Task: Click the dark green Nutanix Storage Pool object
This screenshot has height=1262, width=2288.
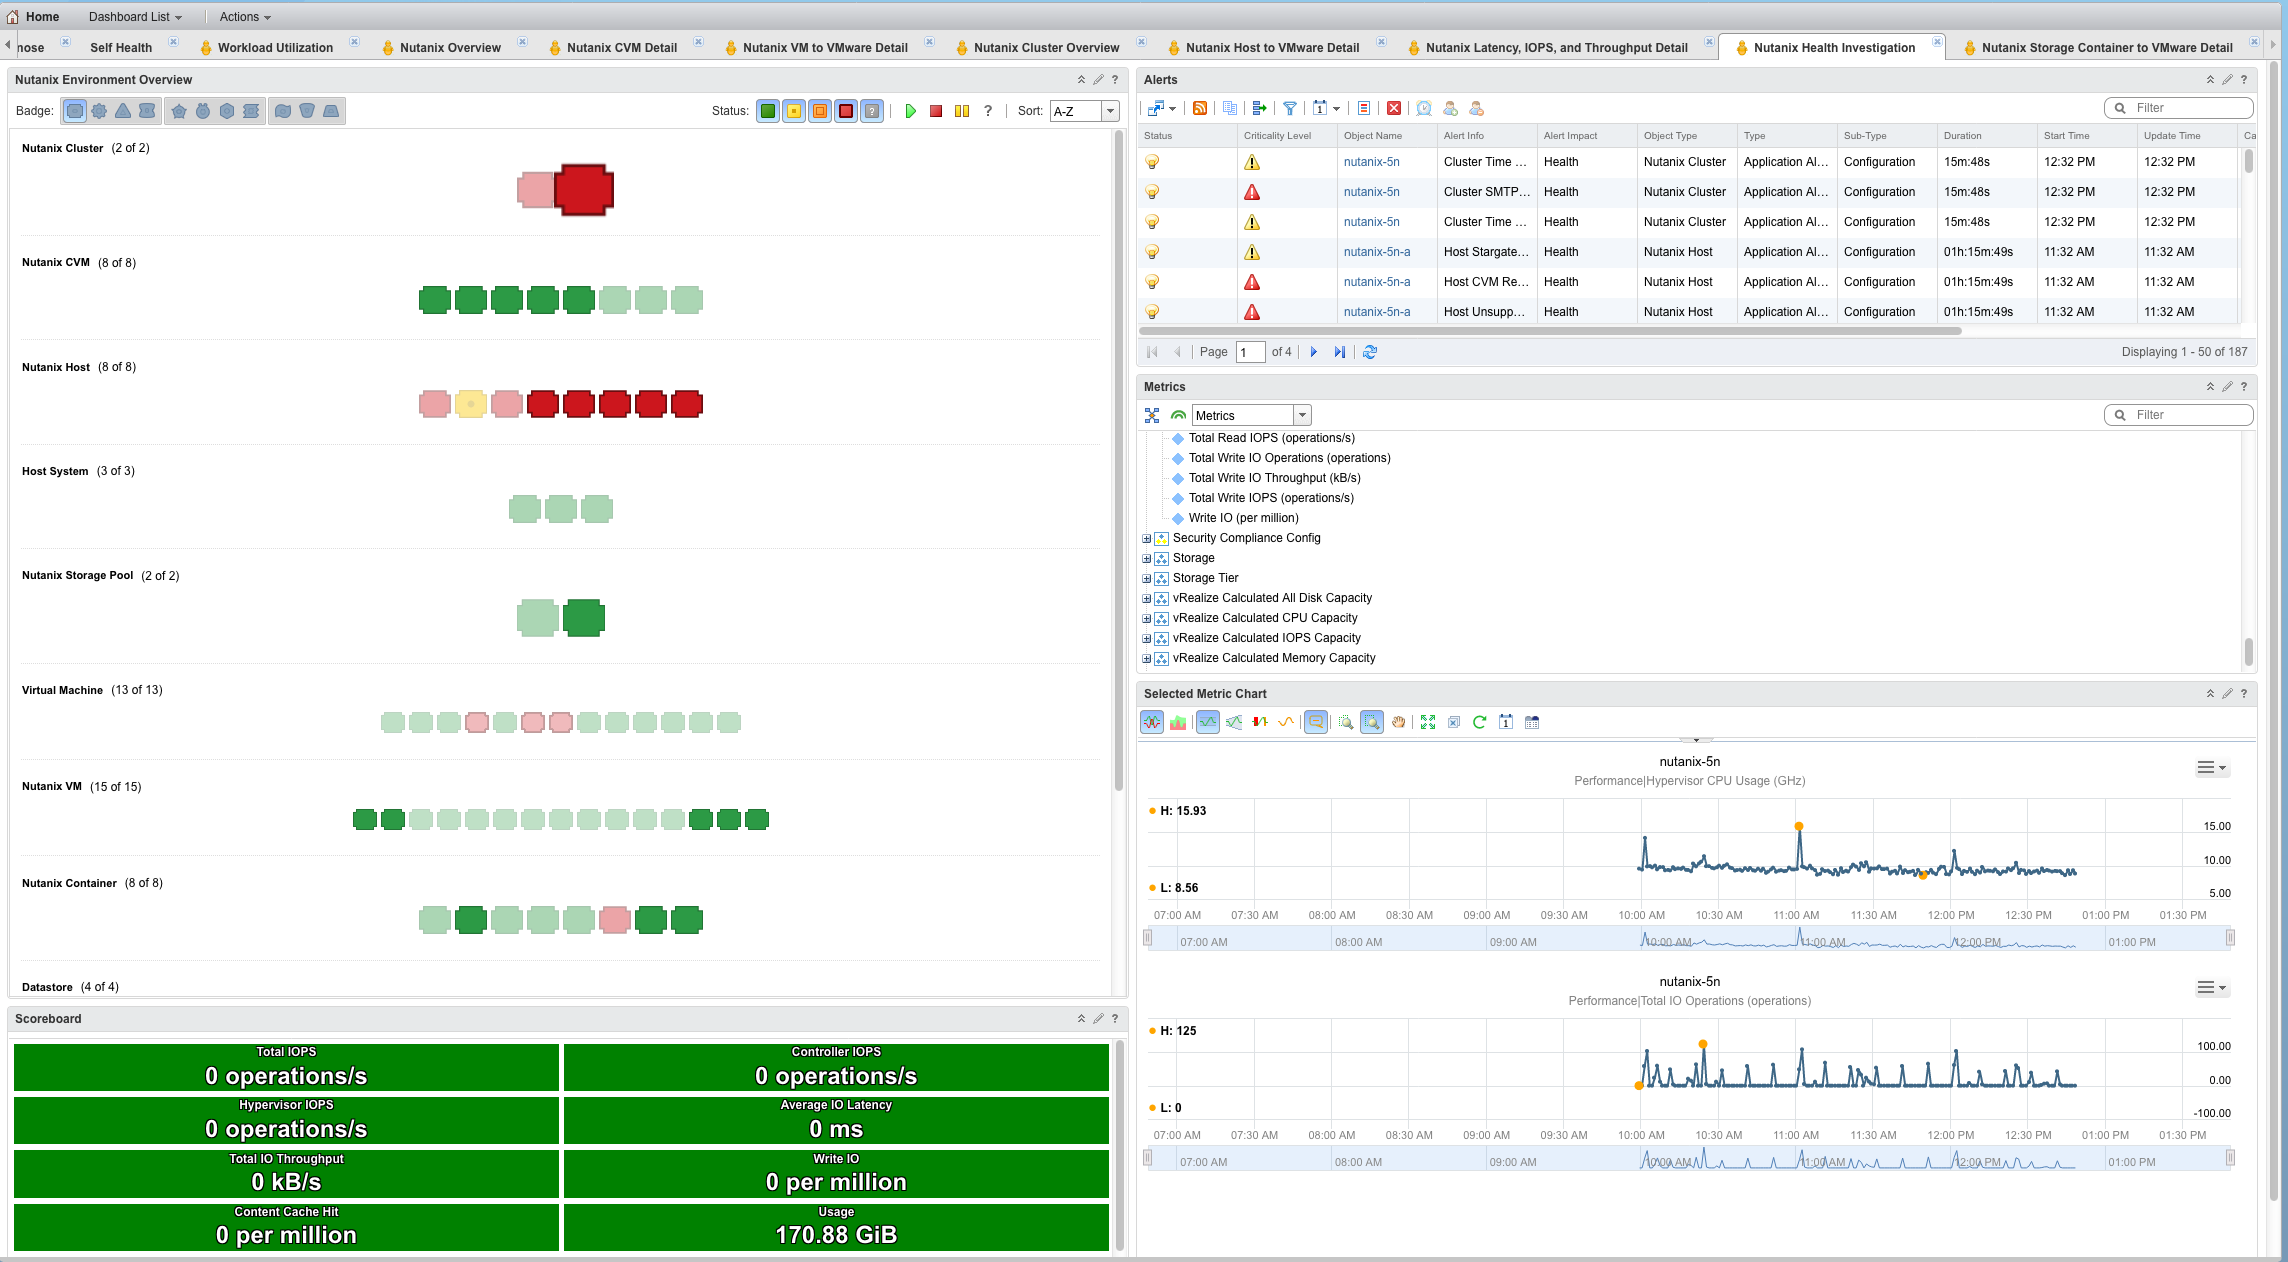Action: [584, 618]
